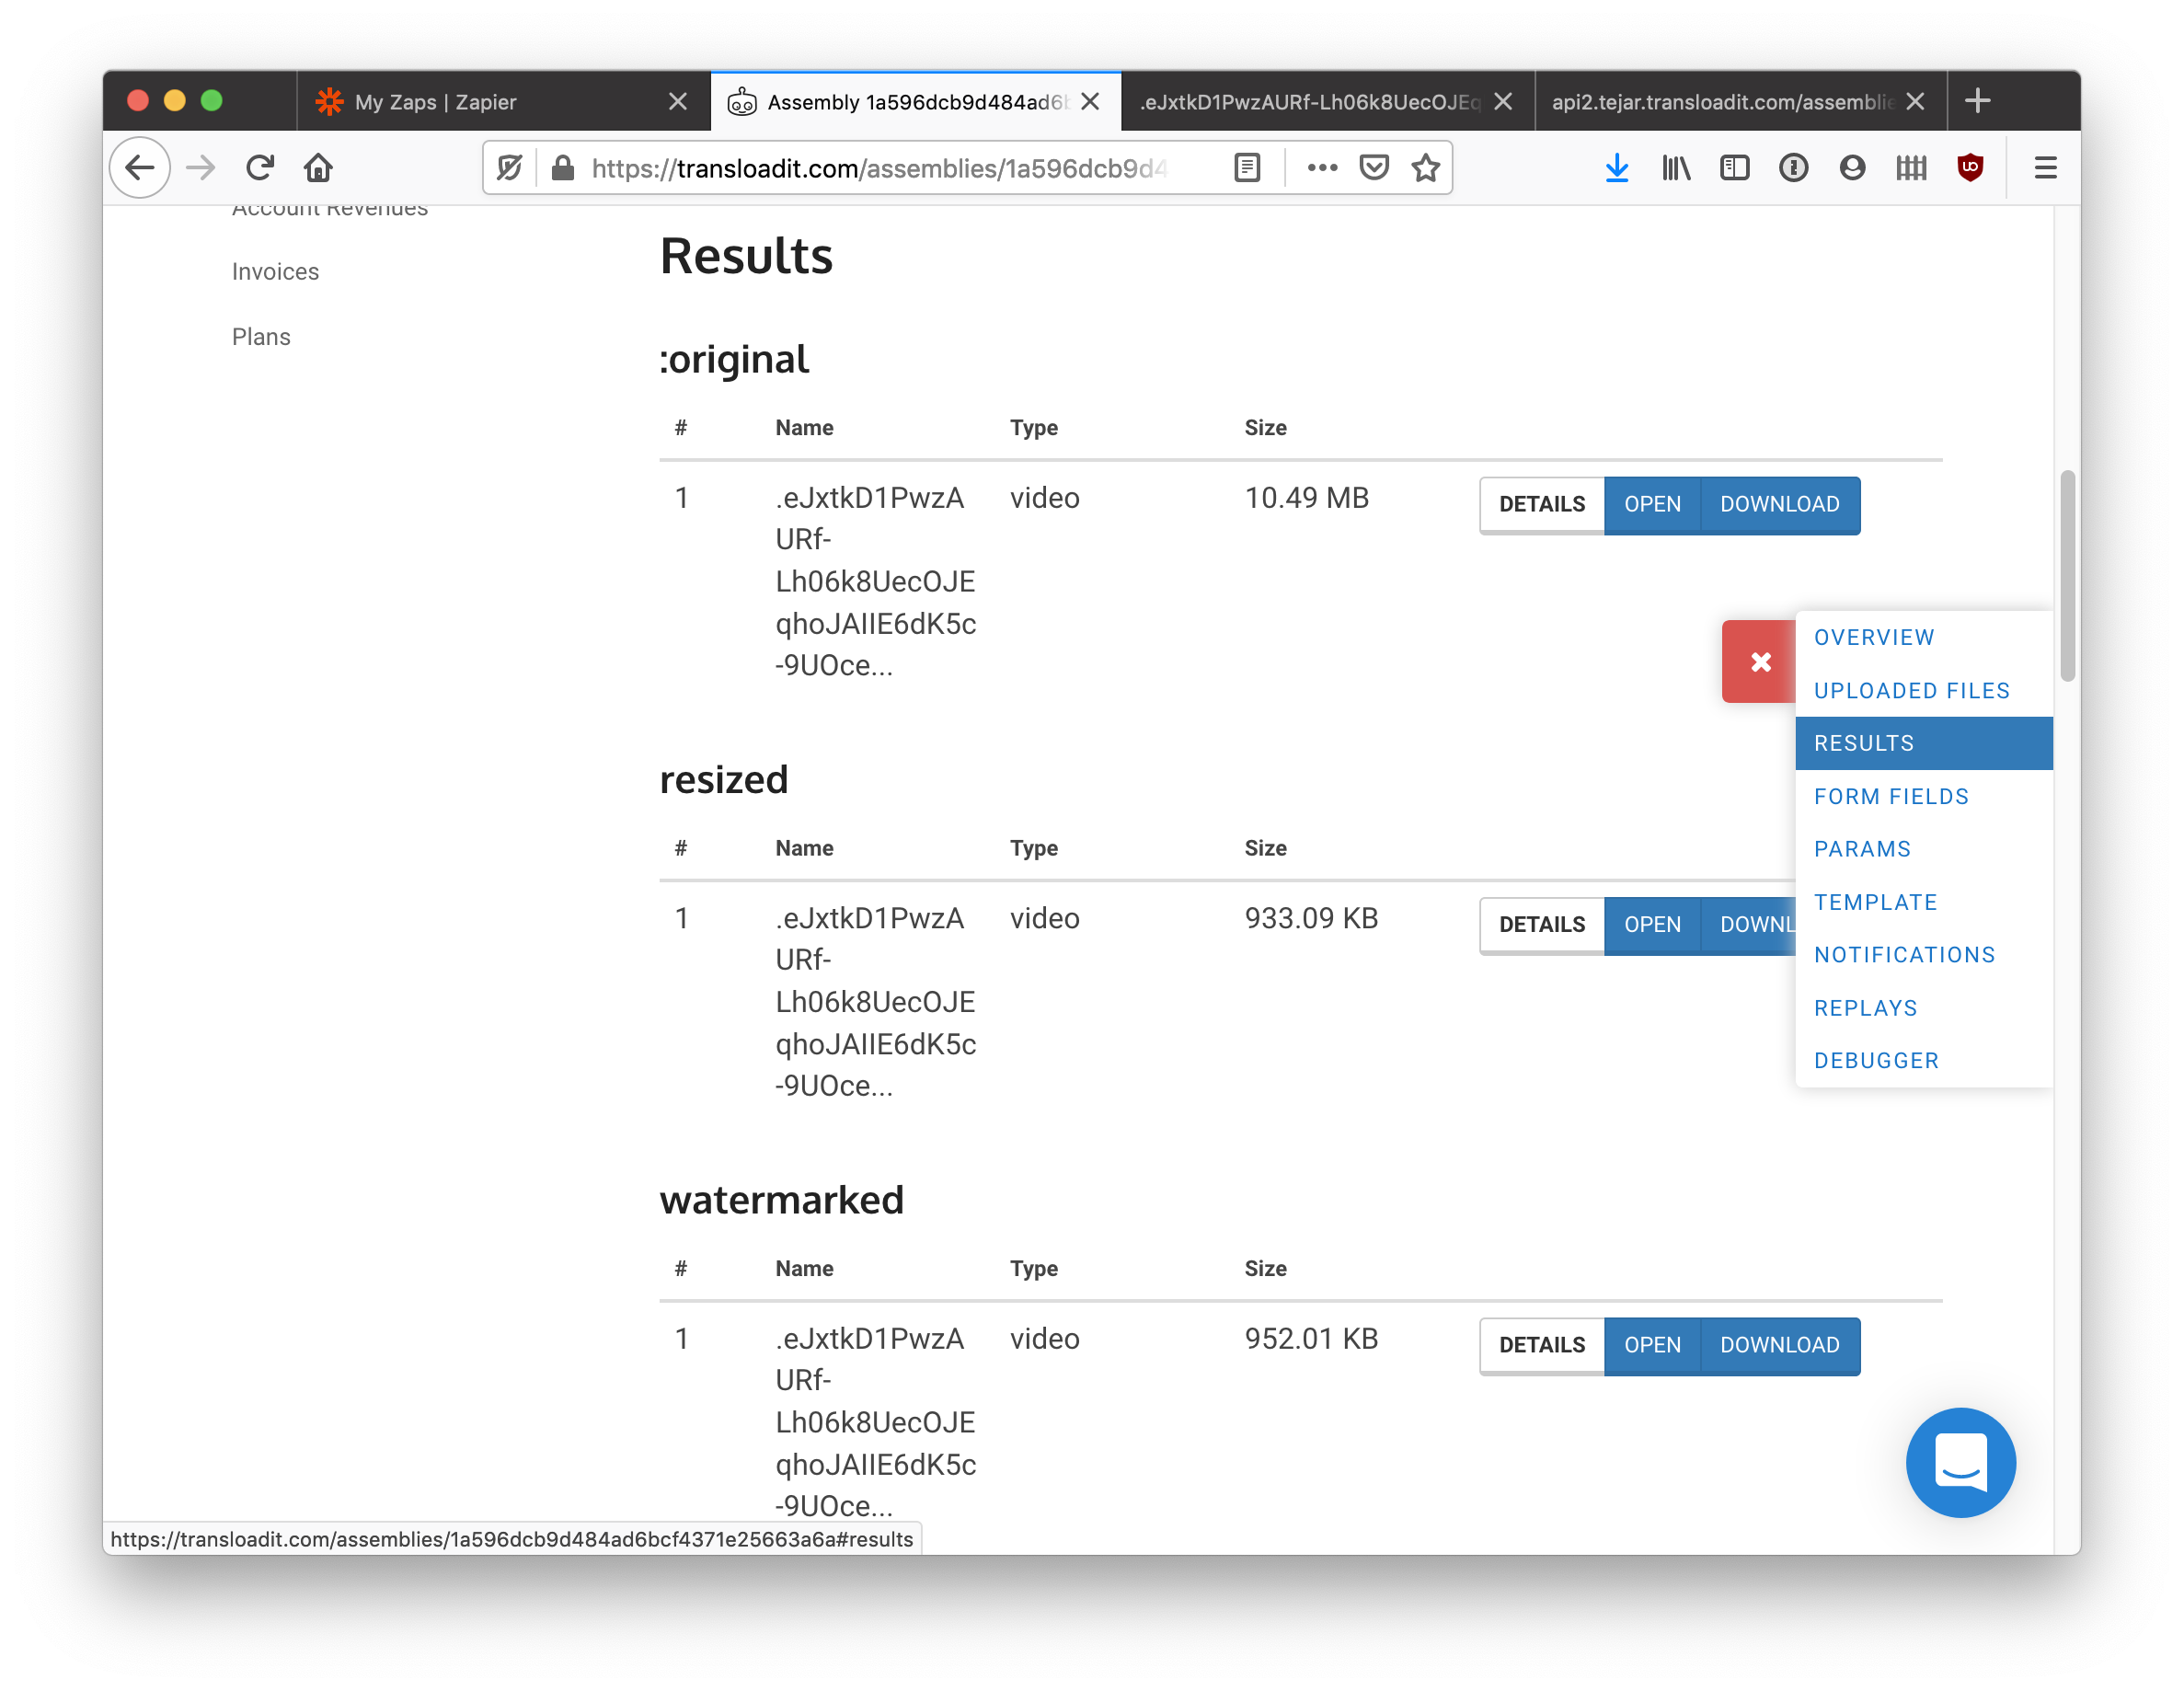Save page to Pocket icon
The width and height of the screenshot is (2184, 1691).
[1374, 168]
